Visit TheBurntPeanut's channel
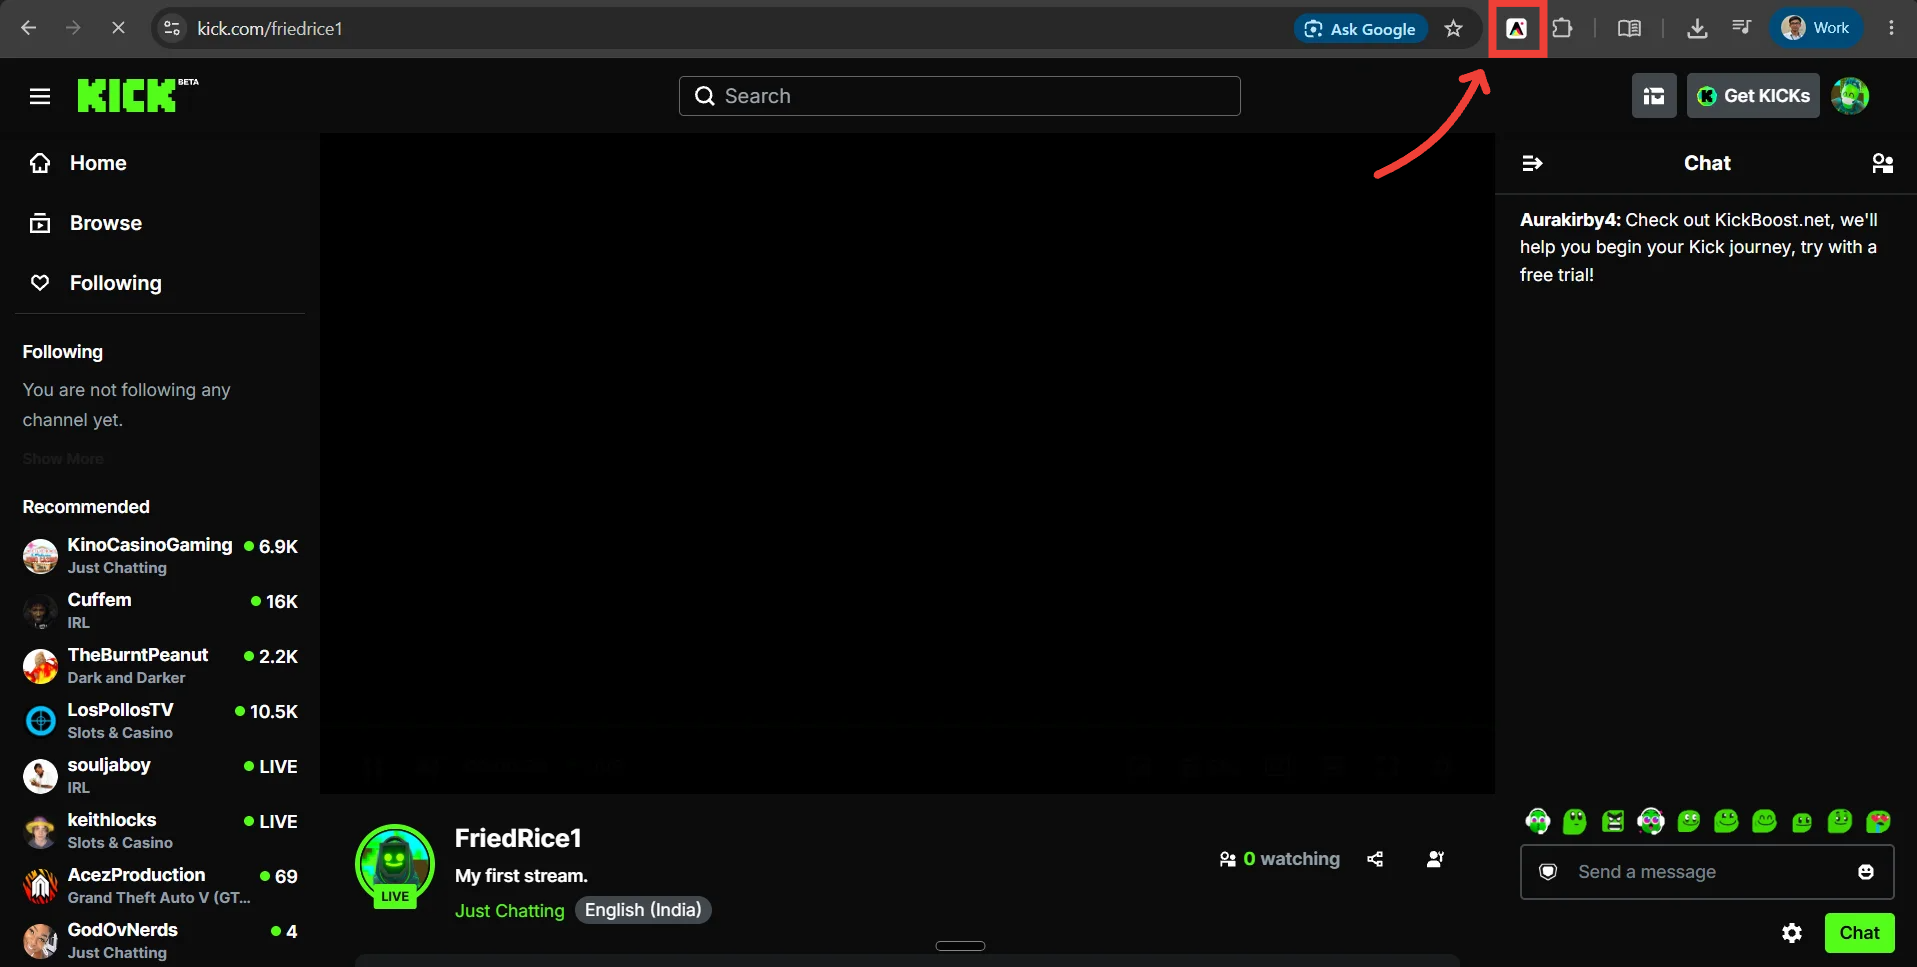 pyautogui.click(x=160, y=665)
